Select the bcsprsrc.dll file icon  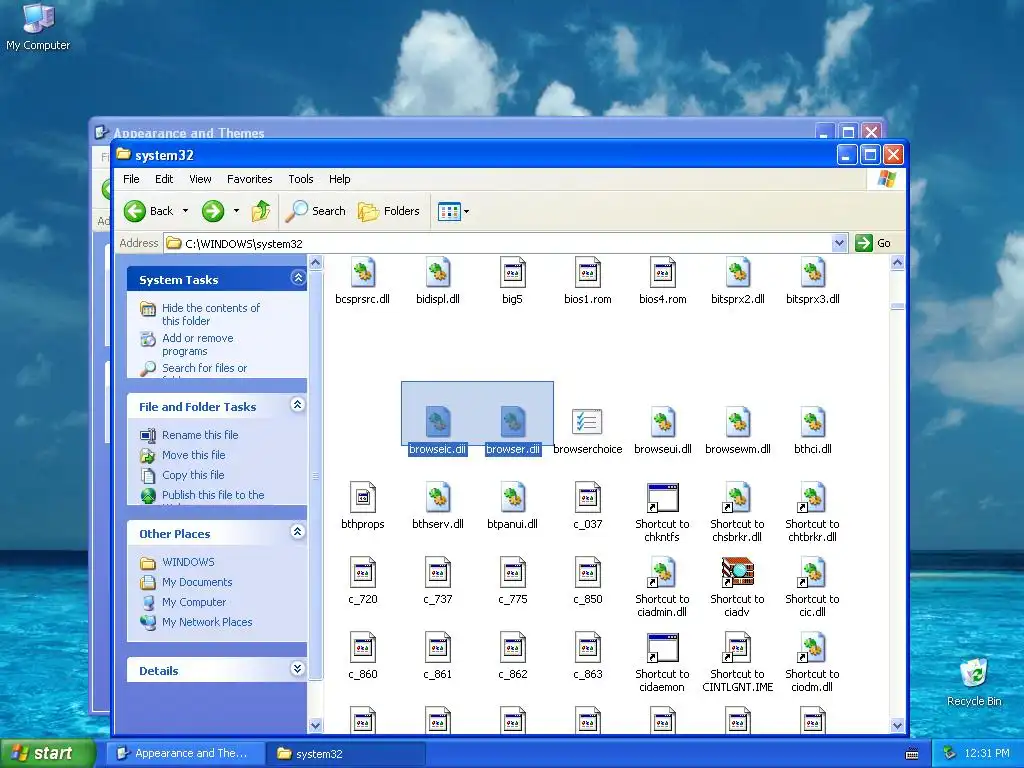pyautogui.click(x=362, y=272)
